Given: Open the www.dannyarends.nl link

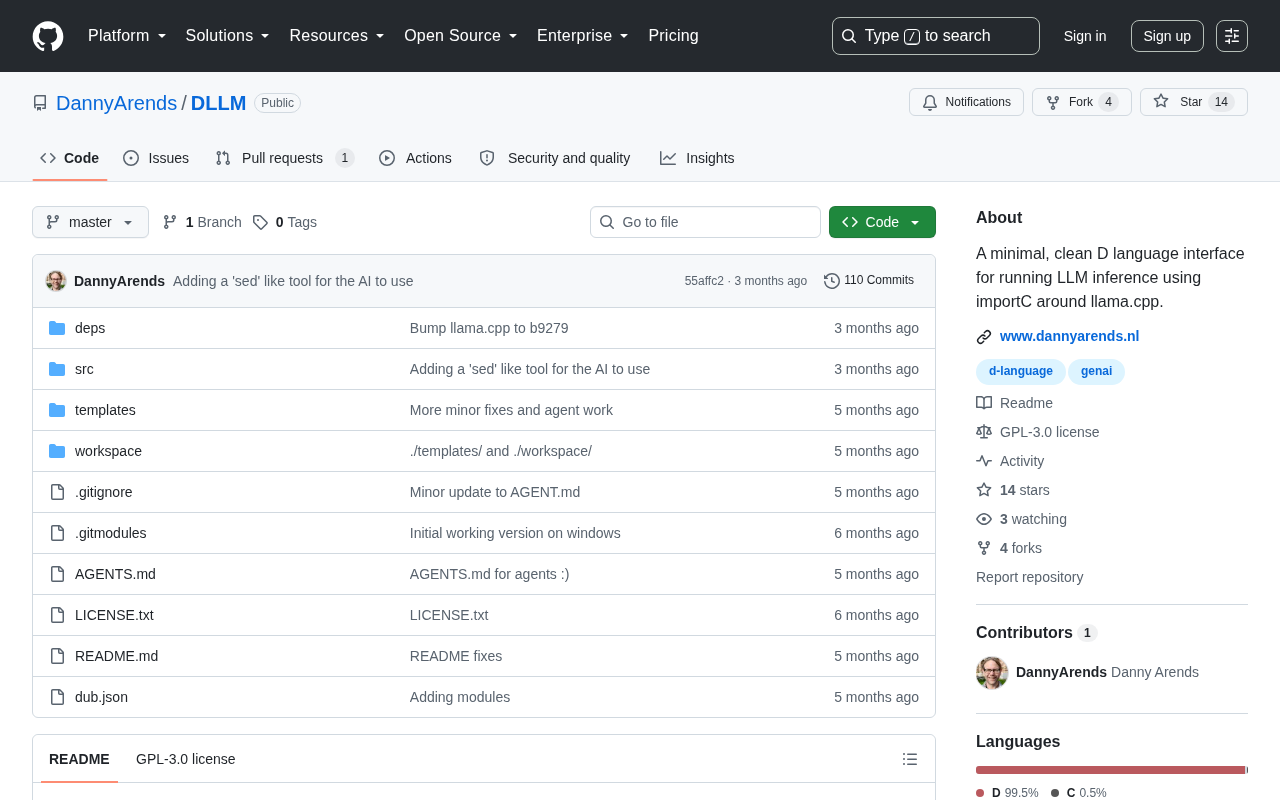Looking at the screenshot, I should tap(1069, 336).
